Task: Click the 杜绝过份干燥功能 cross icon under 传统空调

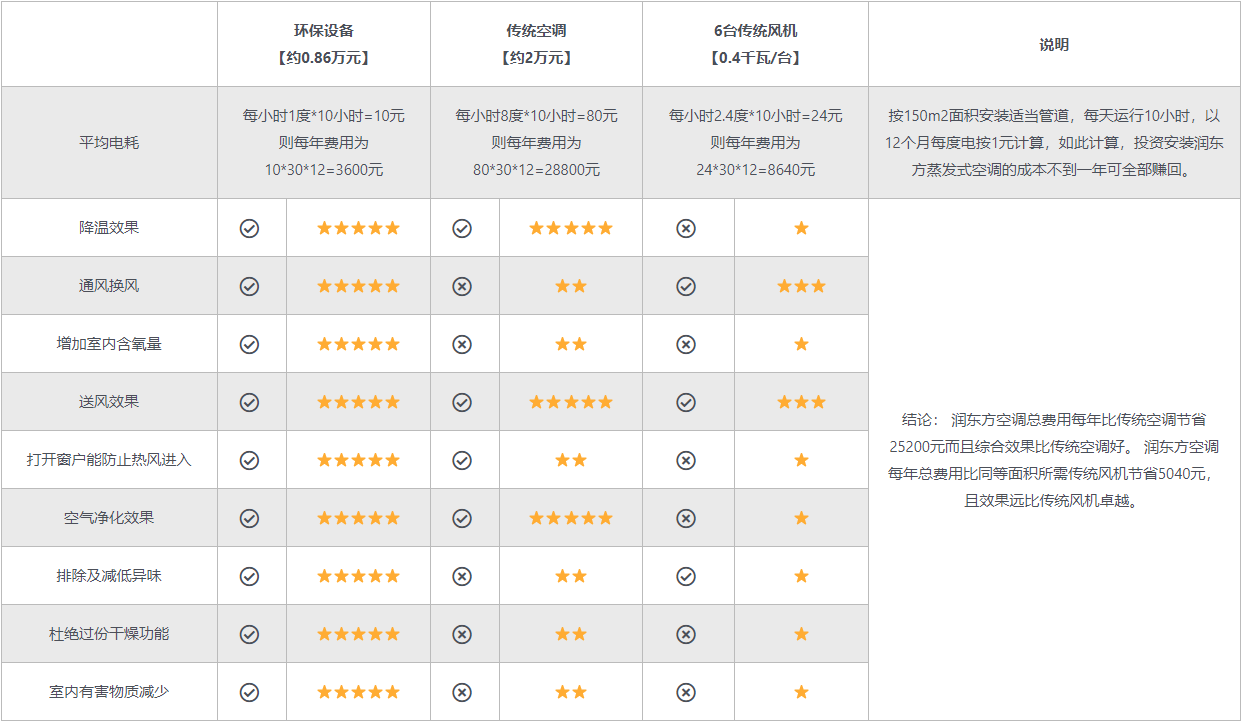Action: 462,634
